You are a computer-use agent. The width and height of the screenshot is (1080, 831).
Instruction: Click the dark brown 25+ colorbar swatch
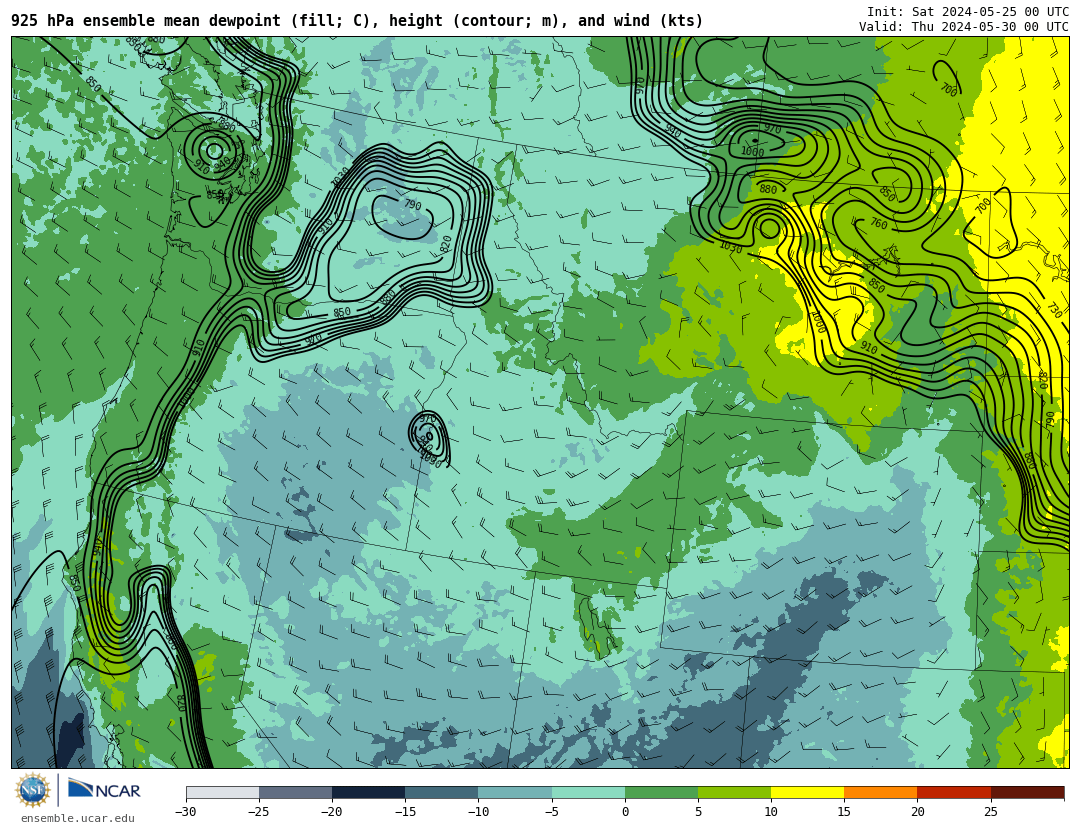(x=1028, y=792)
